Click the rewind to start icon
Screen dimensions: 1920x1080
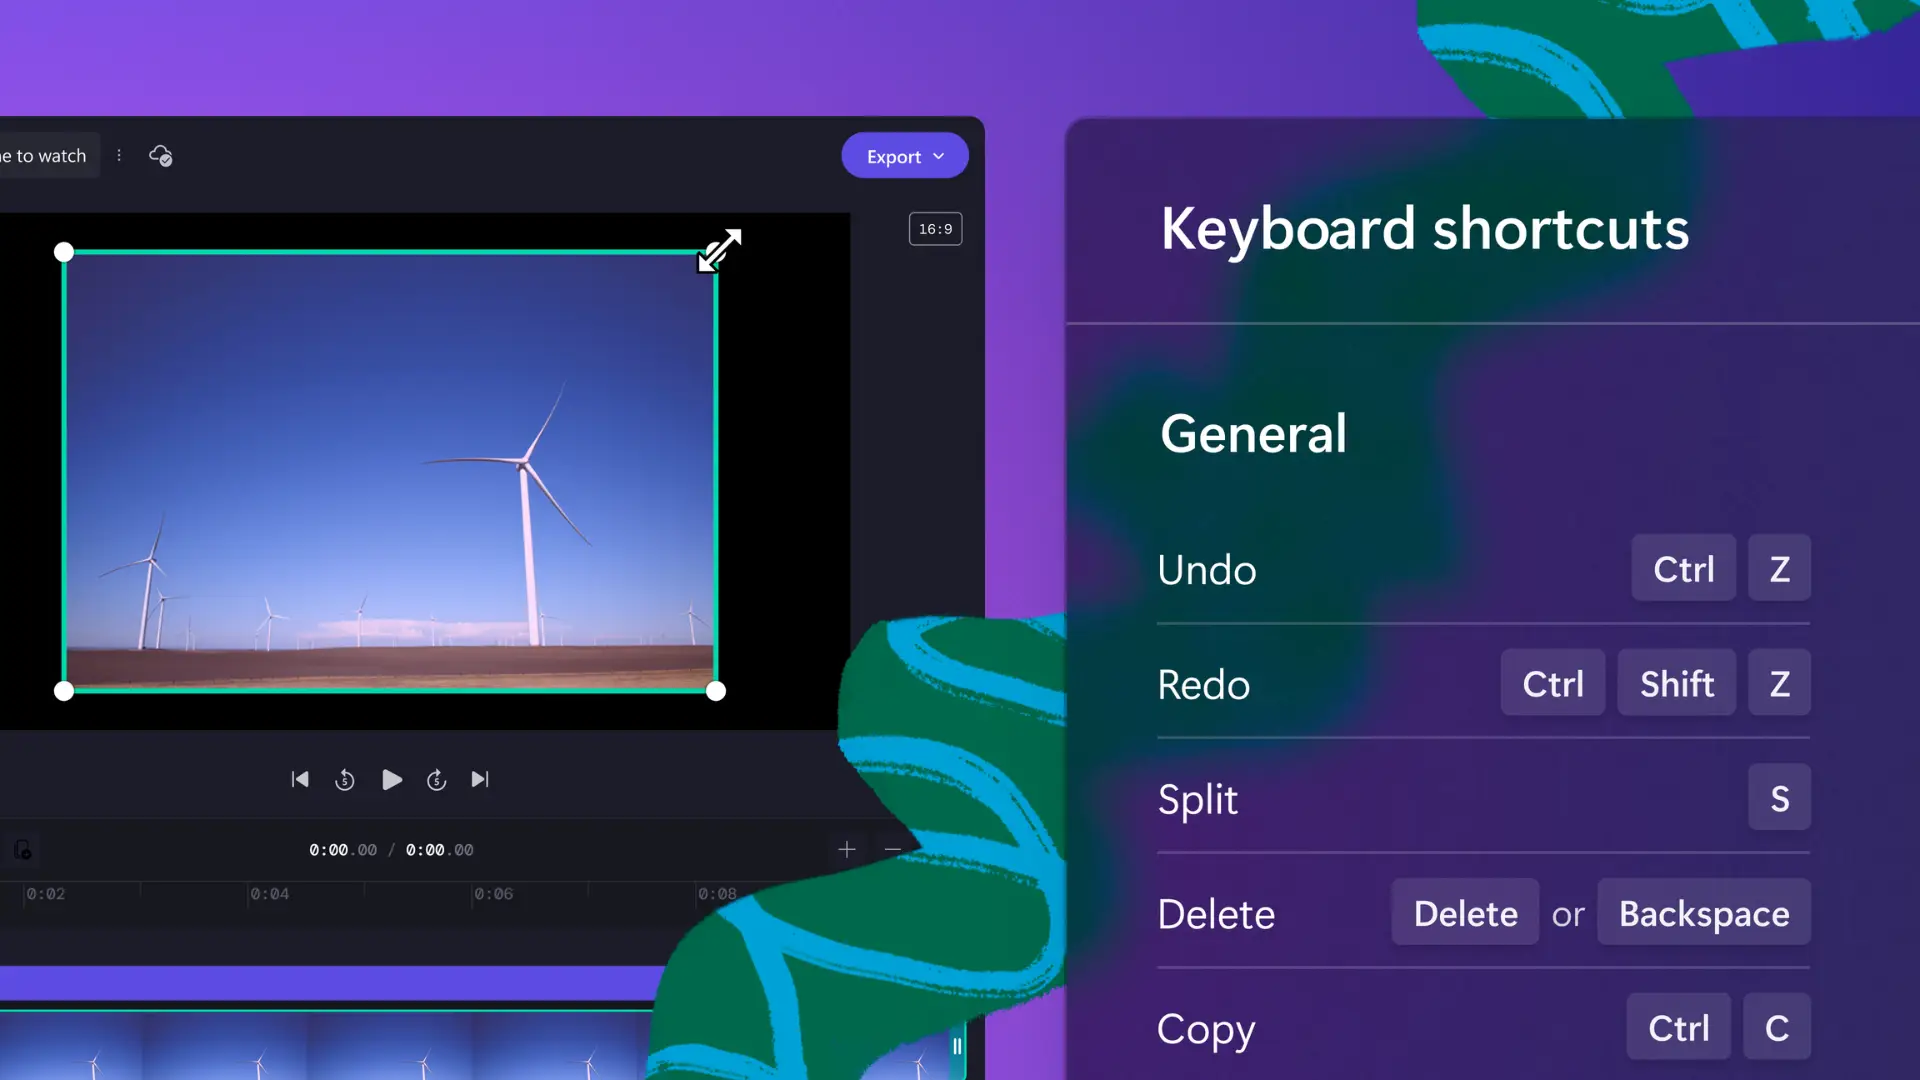299,778
